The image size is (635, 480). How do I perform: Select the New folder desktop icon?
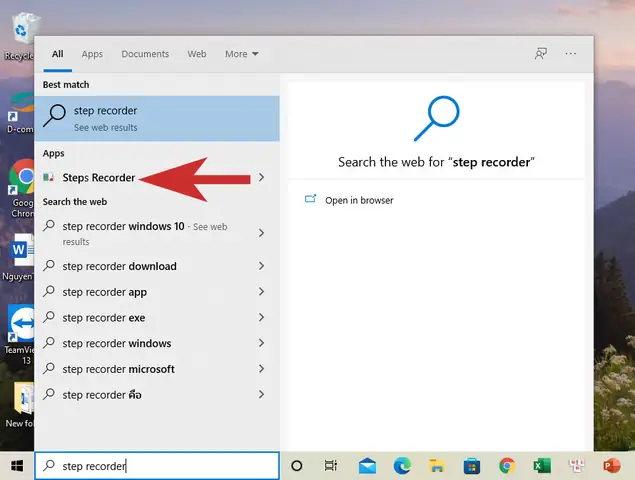coord(19,405)
